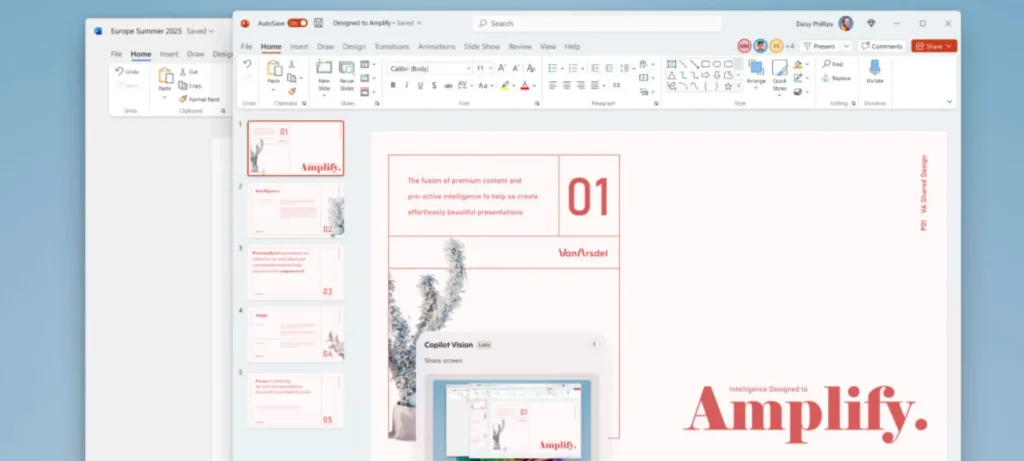Screen dimensions: 1024x461
Task: Align text left in Paragraph group
Action: [553, 85]
